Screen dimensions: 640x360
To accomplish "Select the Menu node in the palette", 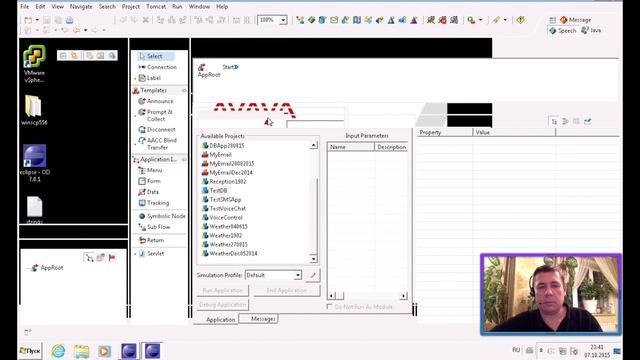I will pos(150,170).
